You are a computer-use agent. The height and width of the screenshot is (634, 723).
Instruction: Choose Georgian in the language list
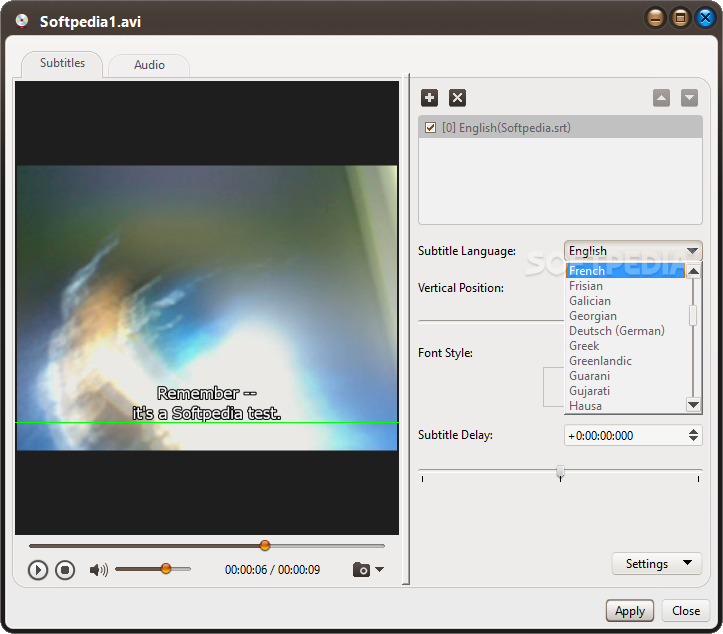[x=625, y=316]
